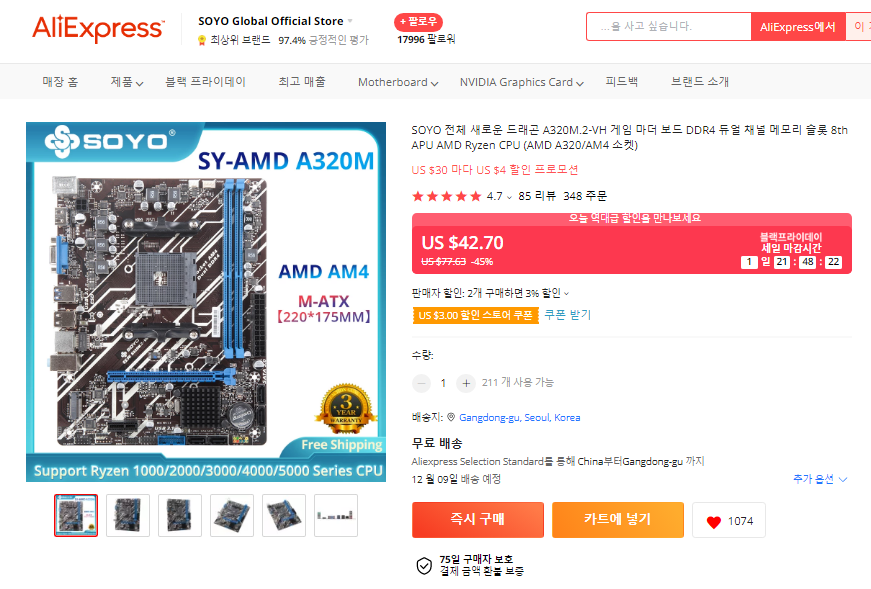Select the last ports view thumbnail
The image size is (871, 589).
point(336,515)
